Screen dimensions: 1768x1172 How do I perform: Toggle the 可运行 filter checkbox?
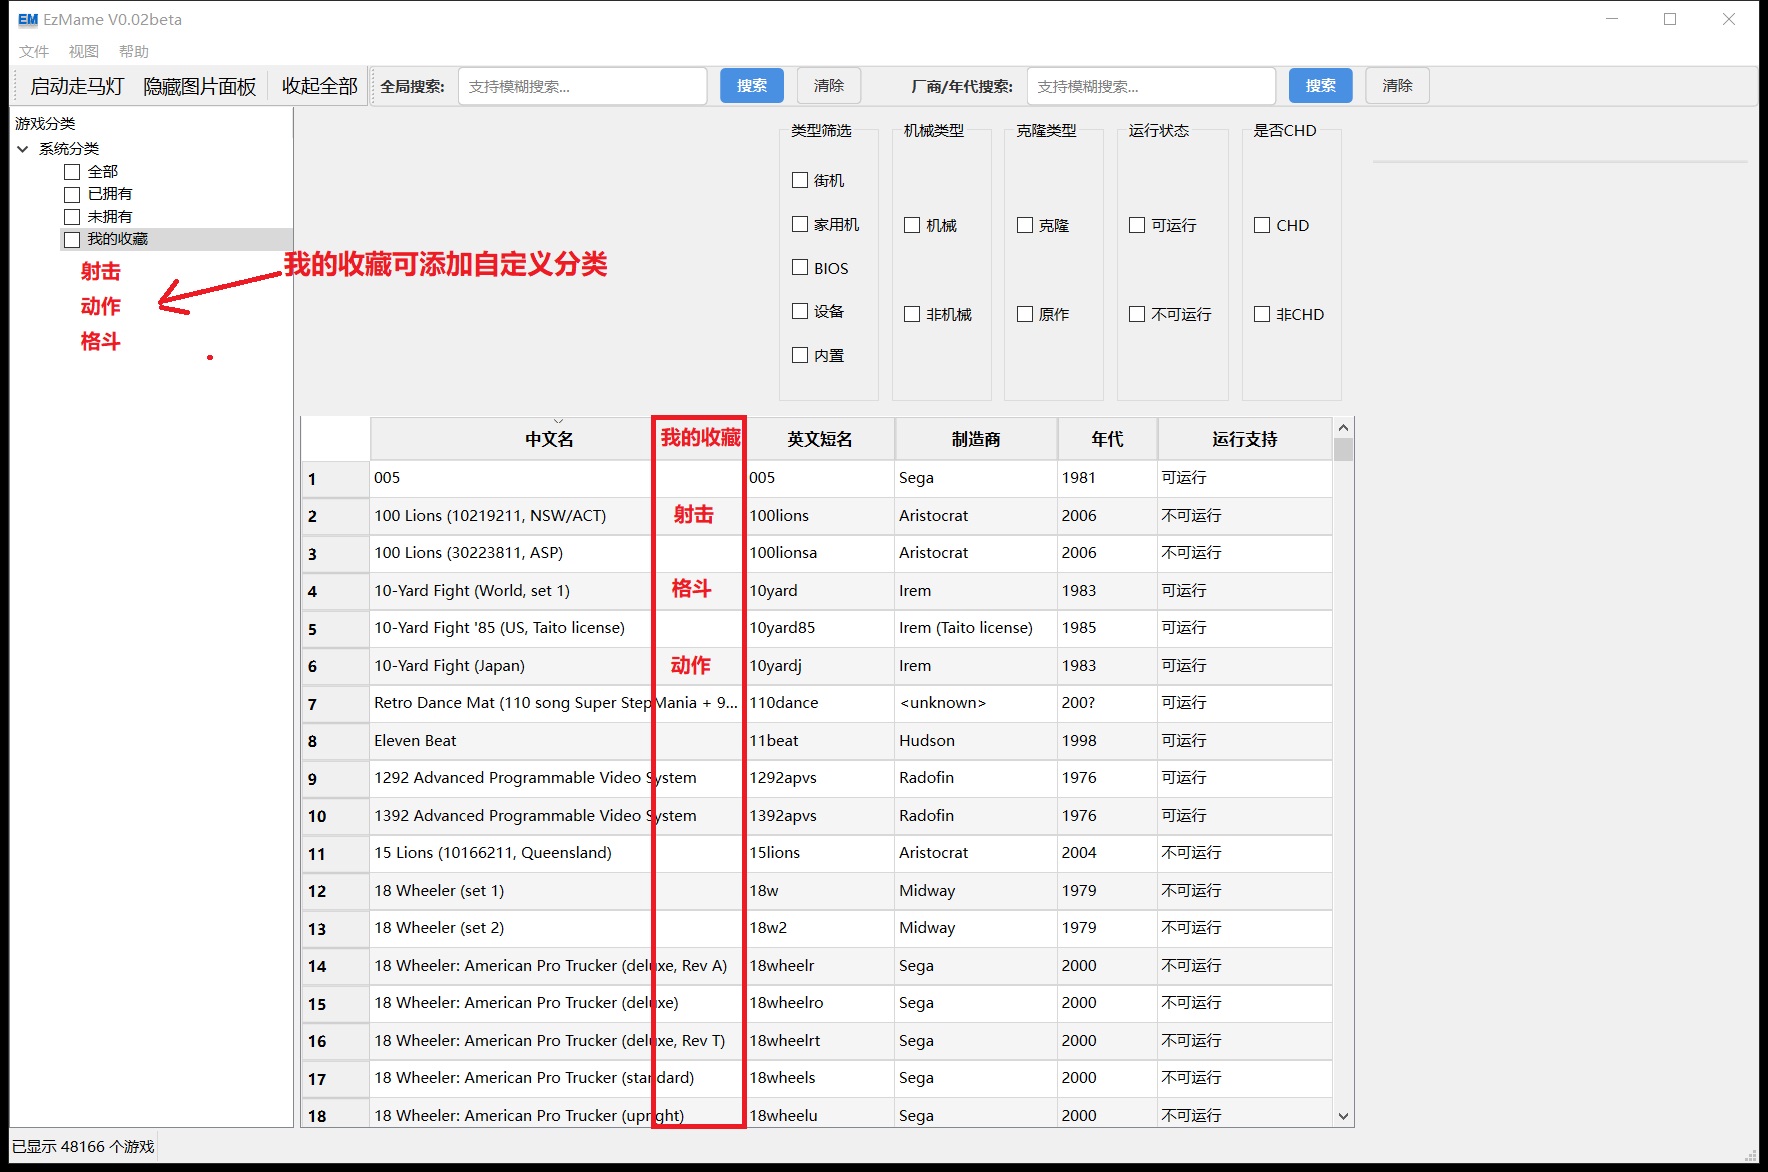coord(1137,225)
